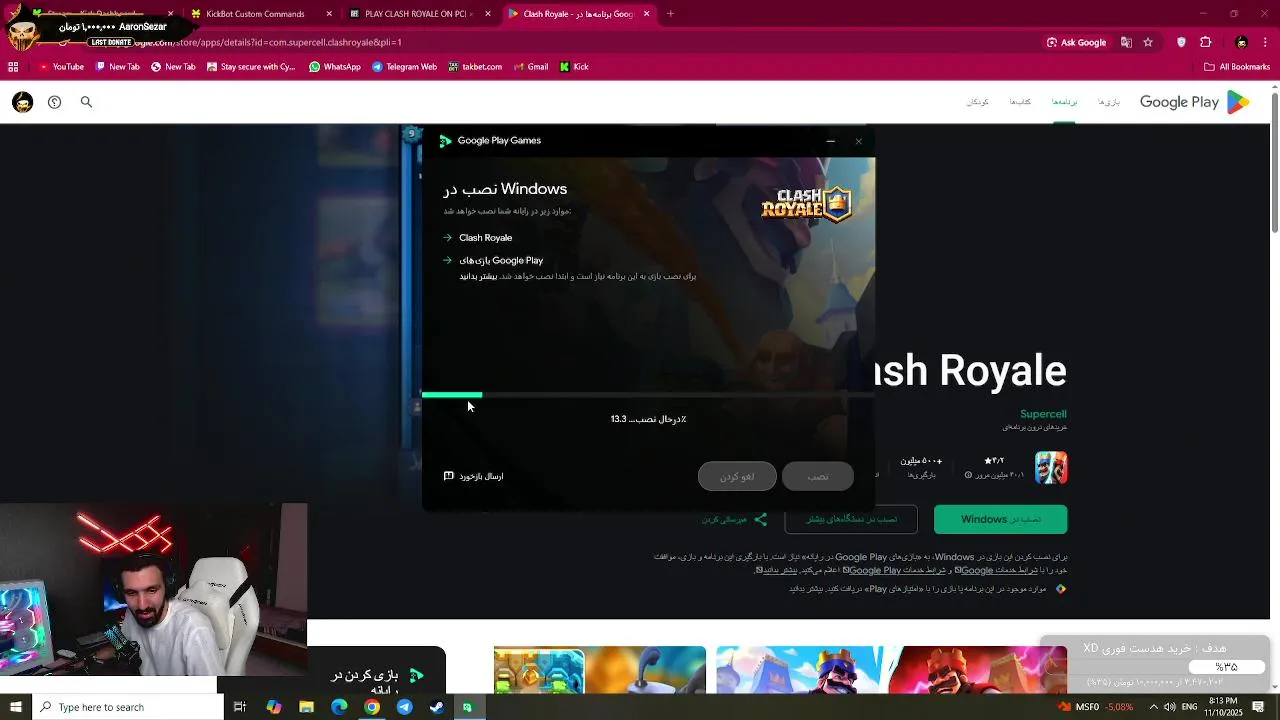Click the shield extension icon in Chrome toolbar
The height and width of the screenshot is (720, 1280).
click(x=1181, y=42)
